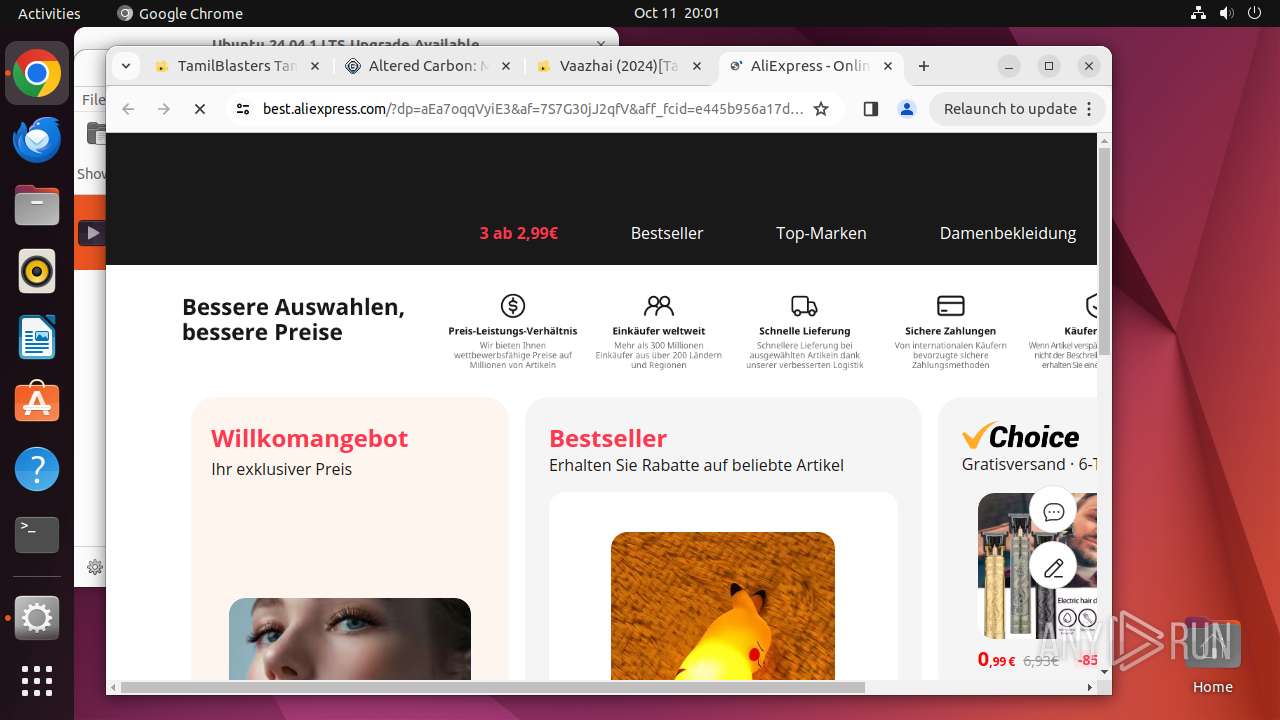Open the Willkomangebot face product image
This screenshot has height=720, width=1280.
click(350, 639)
